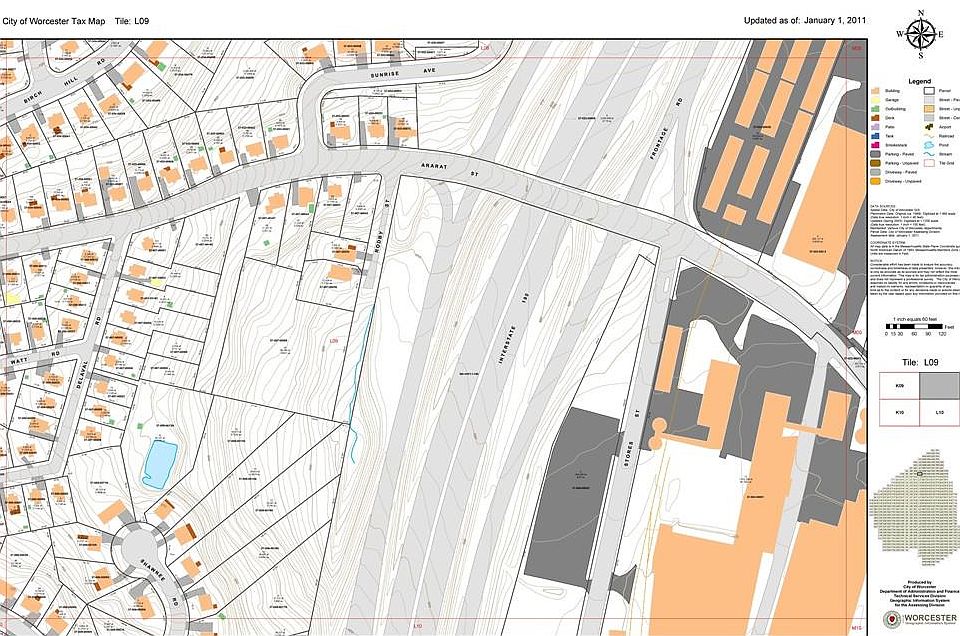Select the Parking - Paved gray swatch

[x=877, y=154]
